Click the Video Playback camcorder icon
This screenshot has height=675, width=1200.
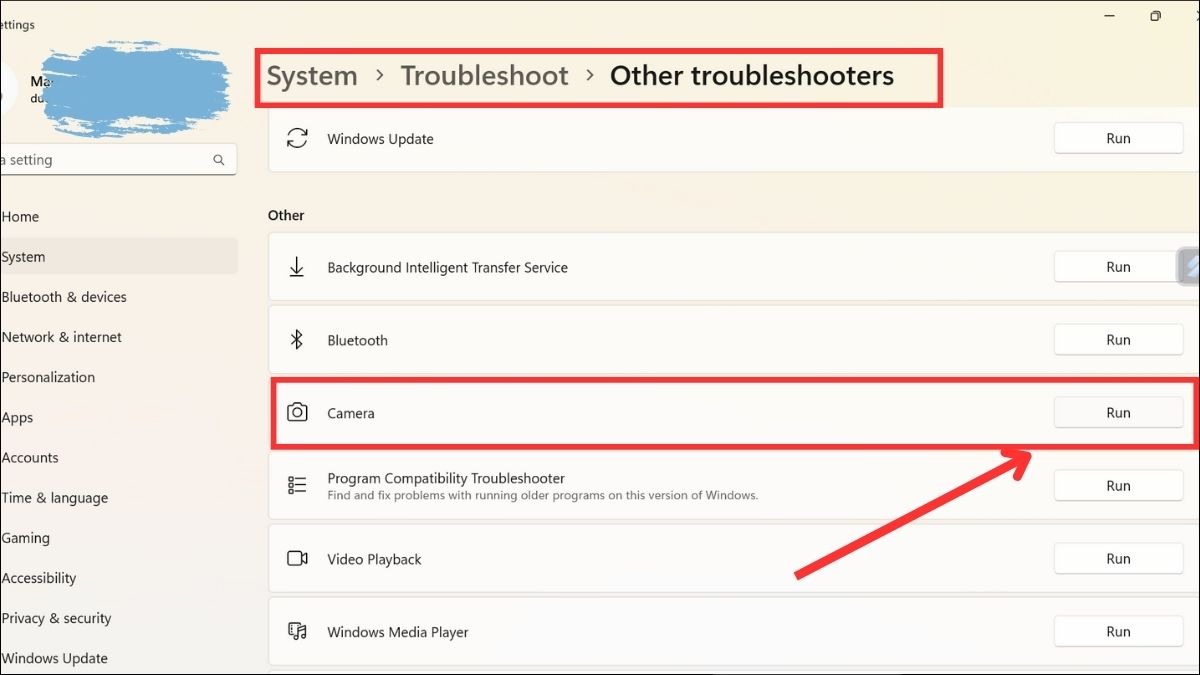tap(297, 559)
